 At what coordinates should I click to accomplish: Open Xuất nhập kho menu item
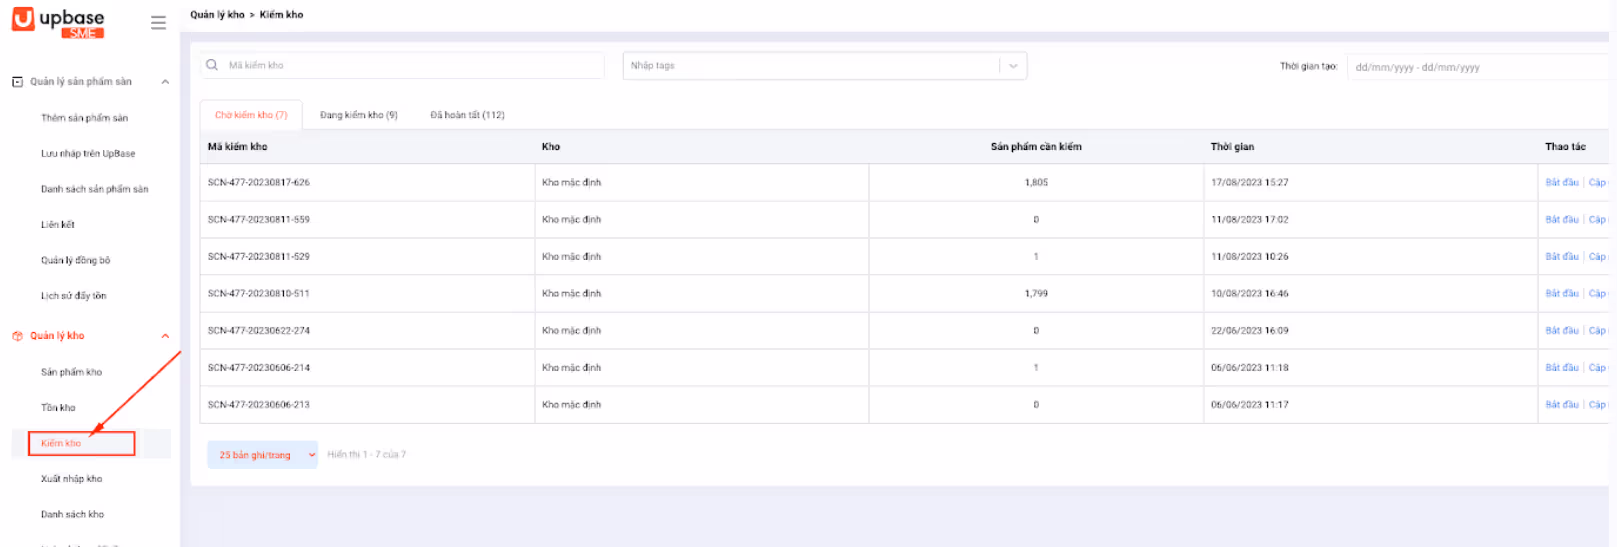tap(71, 479)
